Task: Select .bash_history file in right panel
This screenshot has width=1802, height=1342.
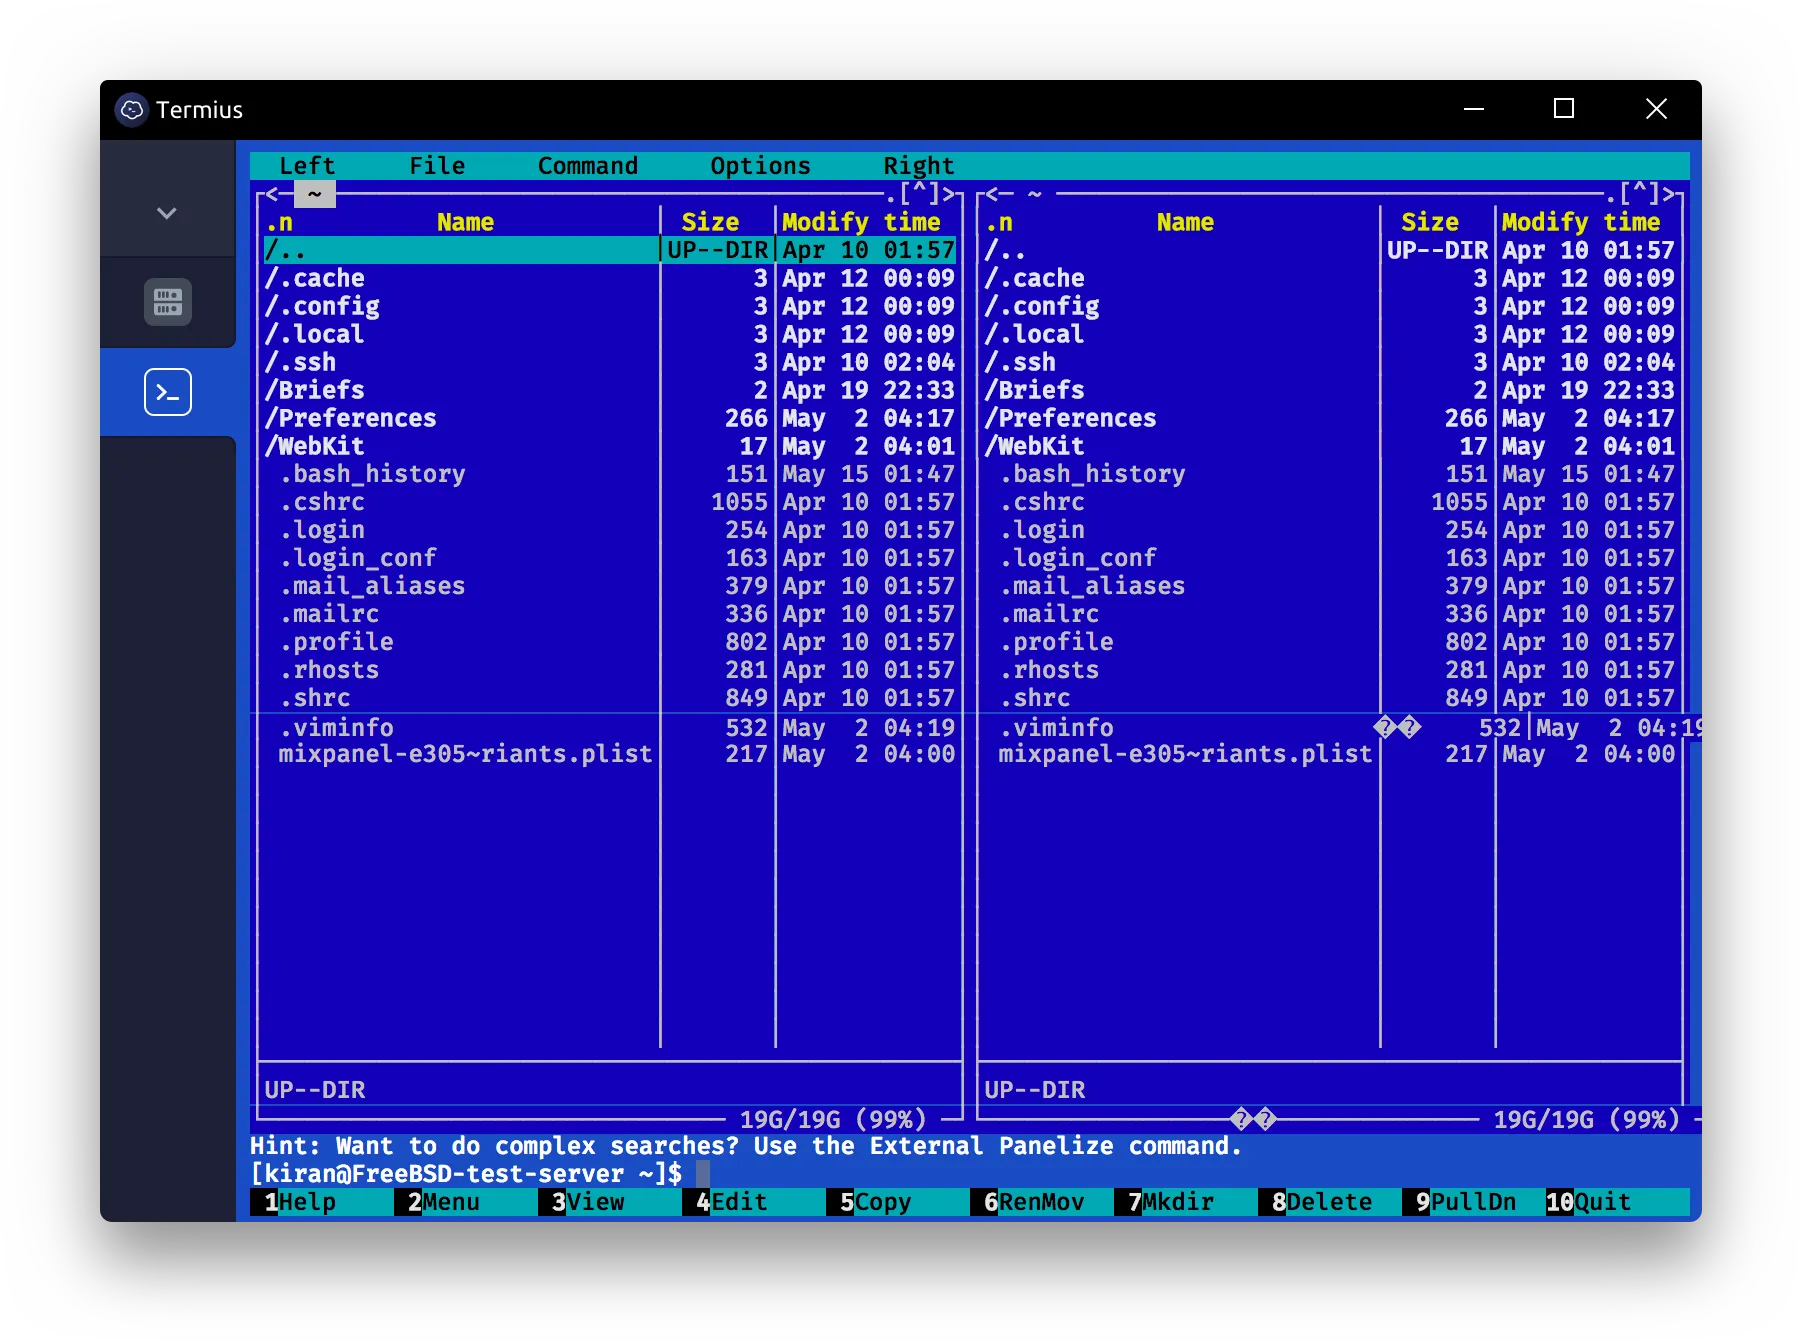Action: (x=1092, y=474)
